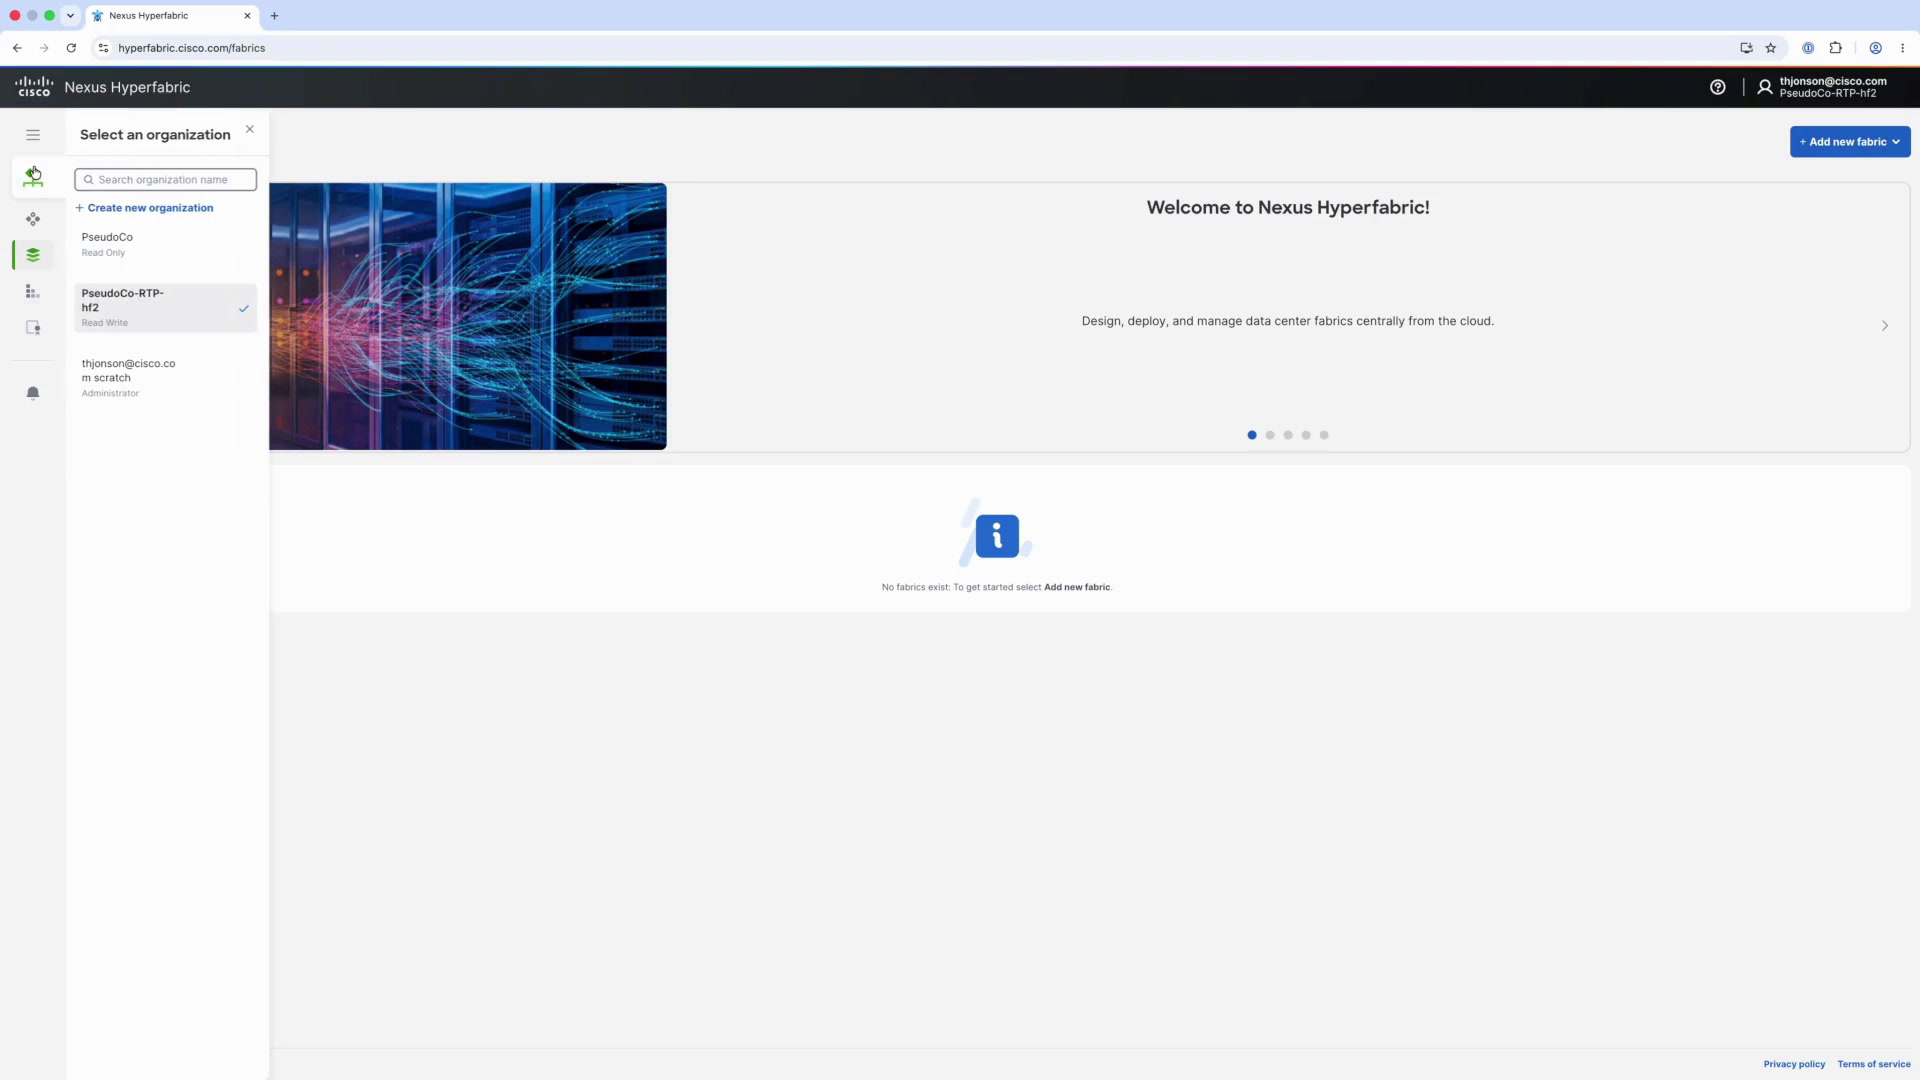Open Chrome three-dot menu
This screenshot has width=1920, height=1080.
tap(1903, 48)
